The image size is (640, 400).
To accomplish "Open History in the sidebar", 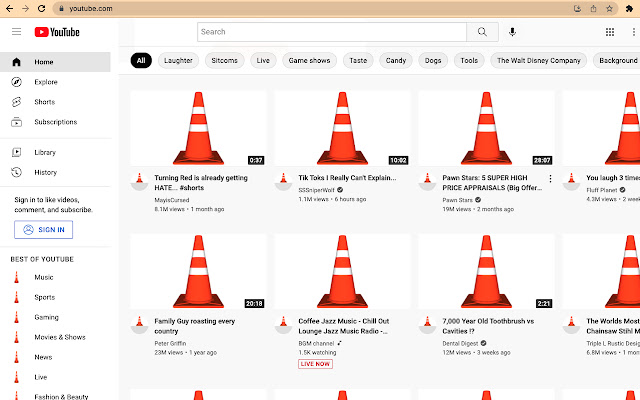I will [x=55, y=172].
